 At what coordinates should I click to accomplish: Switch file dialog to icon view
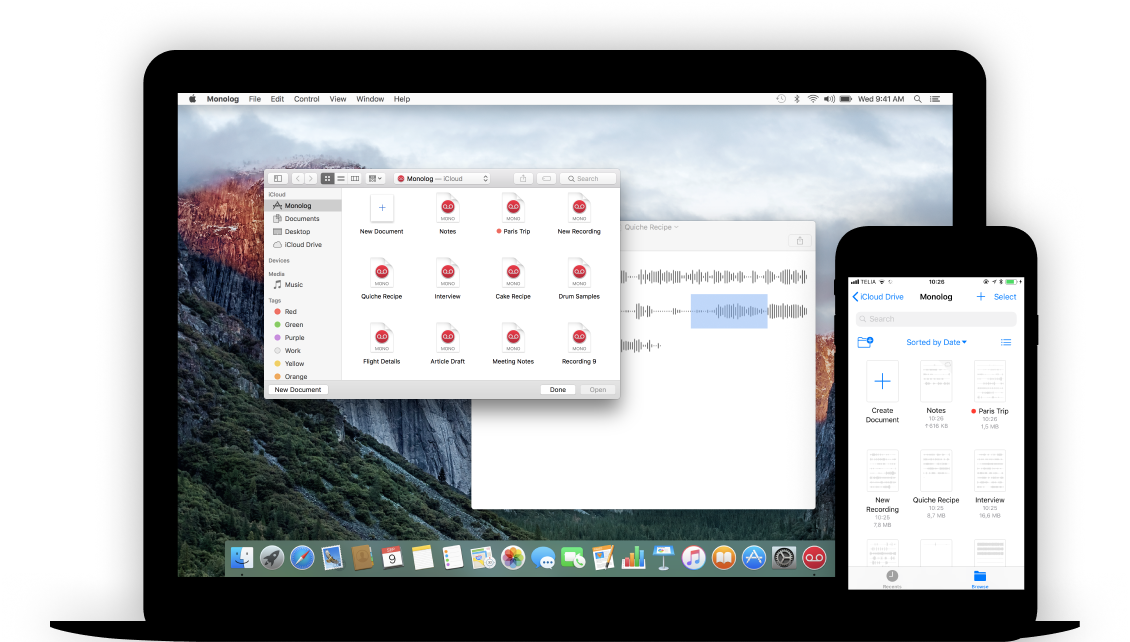click(327, 179)
